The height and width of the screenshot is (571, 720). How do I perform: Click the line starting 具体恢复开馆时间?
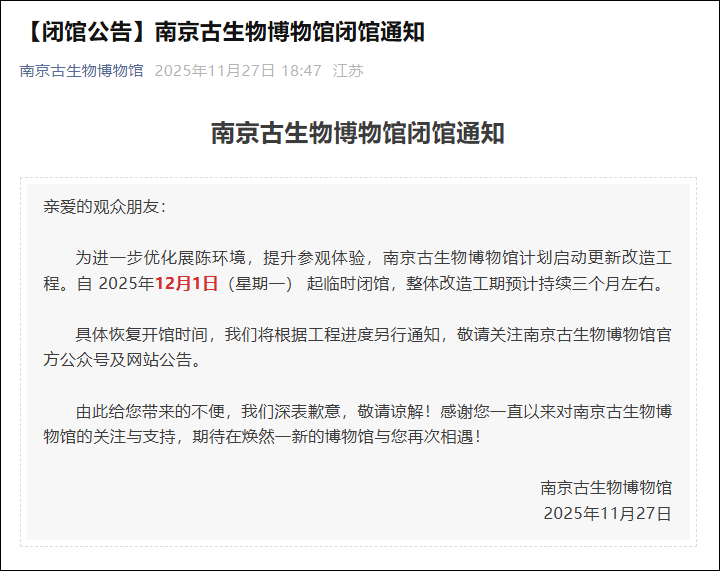(374, 334)
